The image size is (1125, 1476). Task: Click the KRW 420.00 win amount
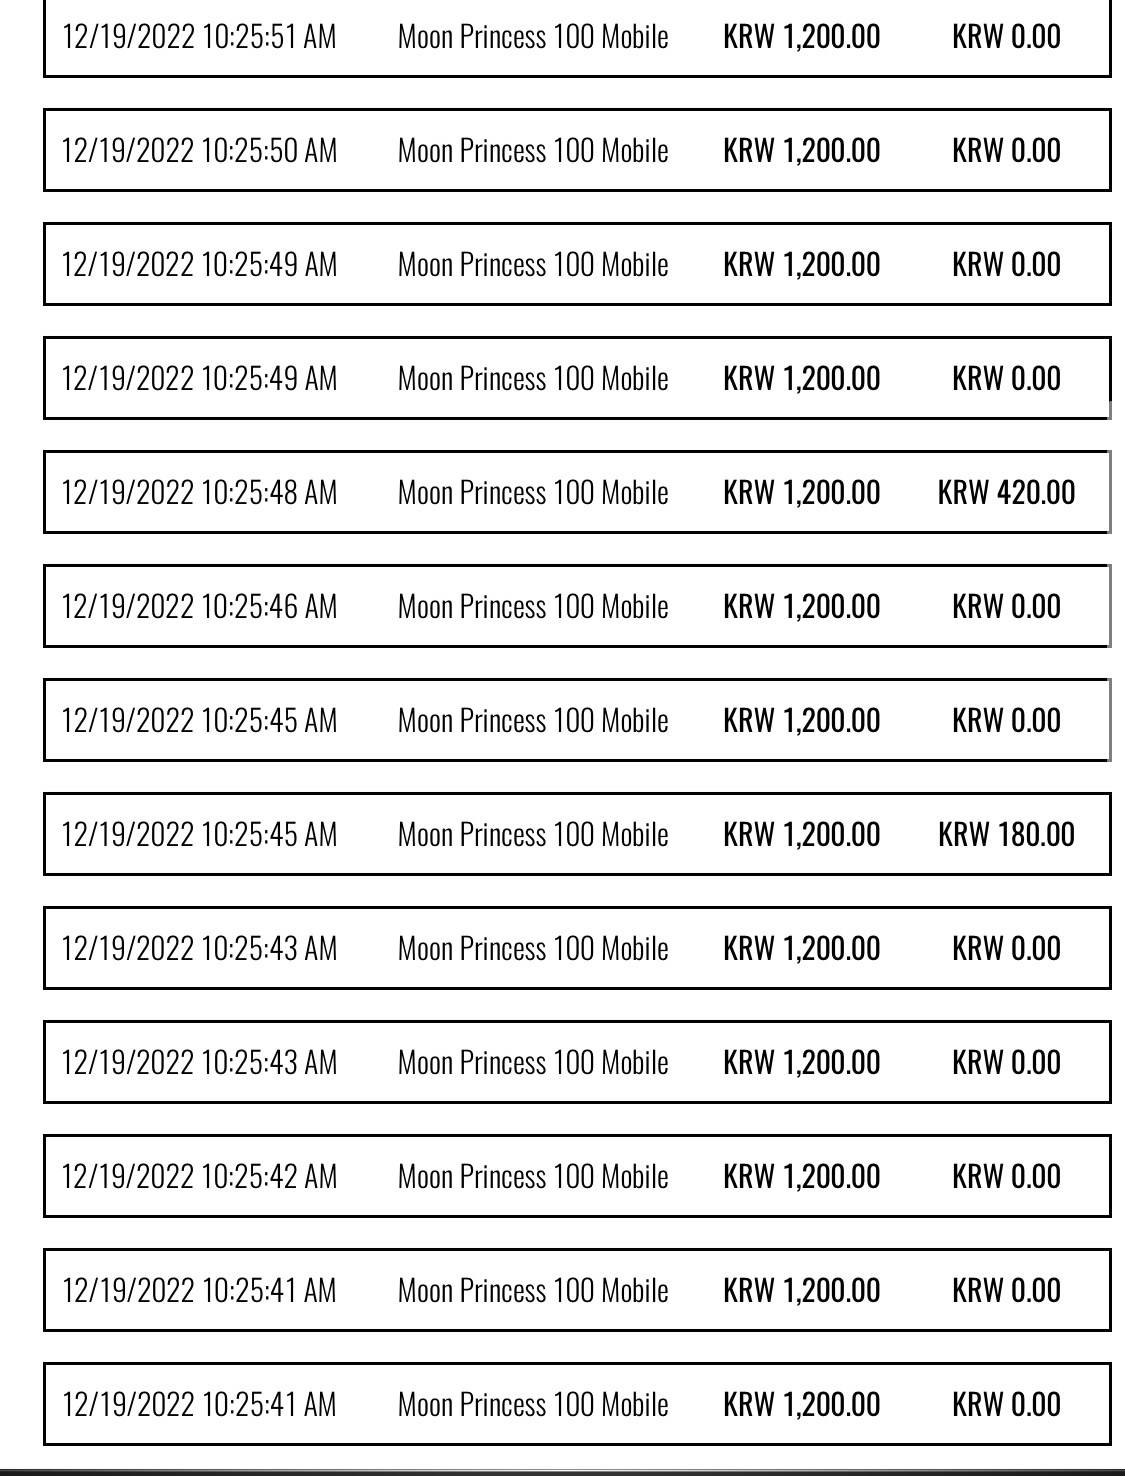(1007, 493)
